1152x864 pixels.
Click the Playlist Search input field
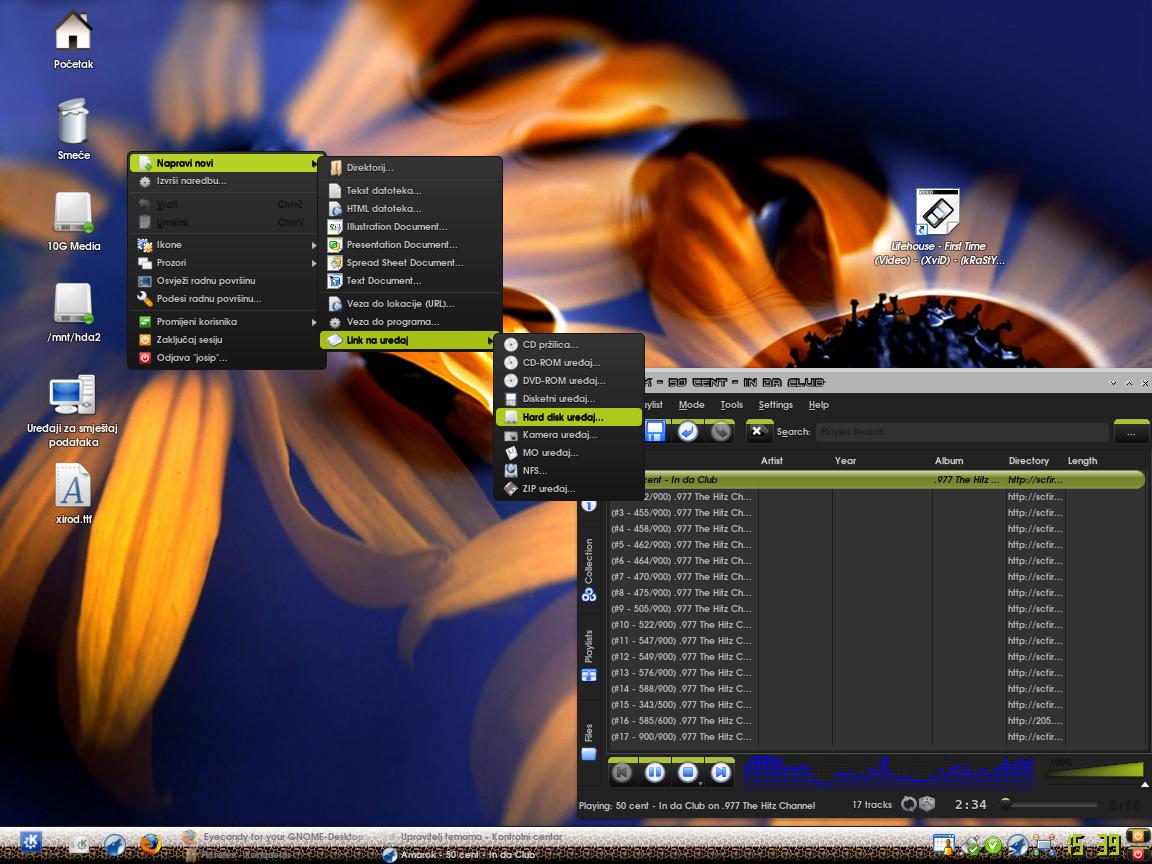pyautogui.click(x=962, y=432)
